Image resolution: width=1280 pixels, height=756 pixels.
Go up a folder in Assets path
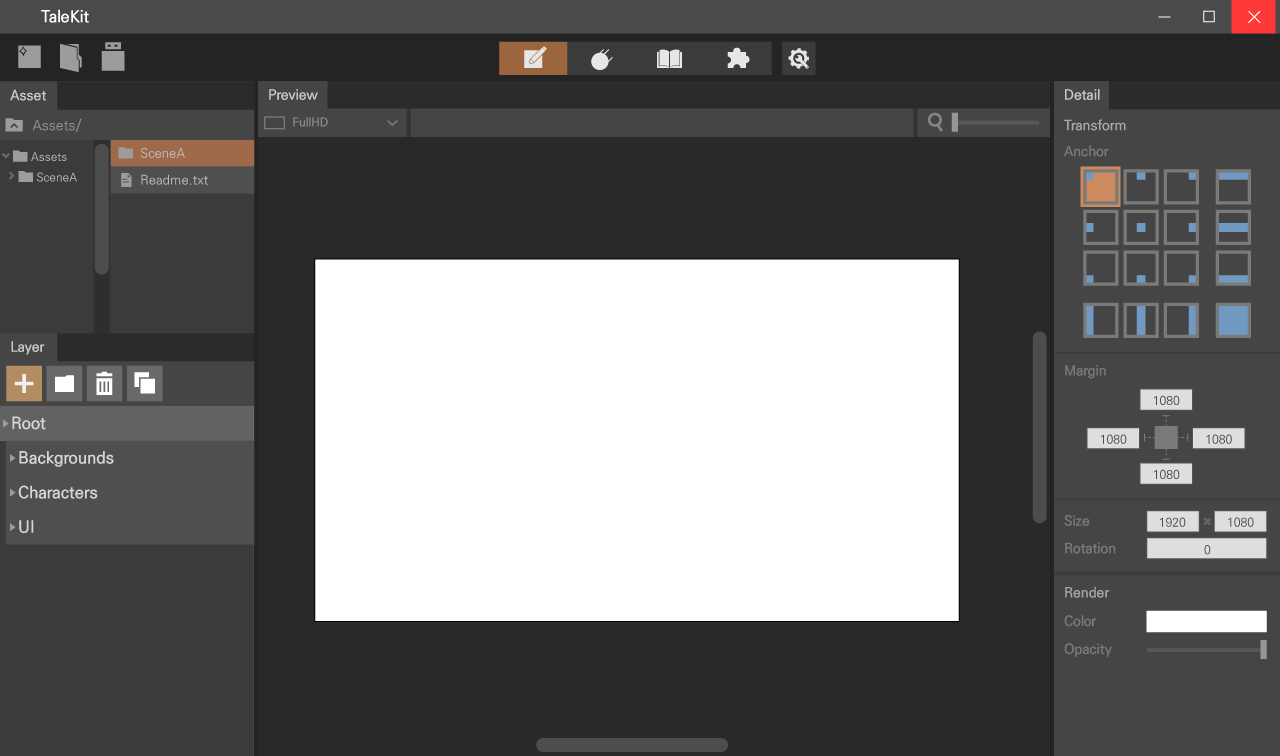(14, 125)
